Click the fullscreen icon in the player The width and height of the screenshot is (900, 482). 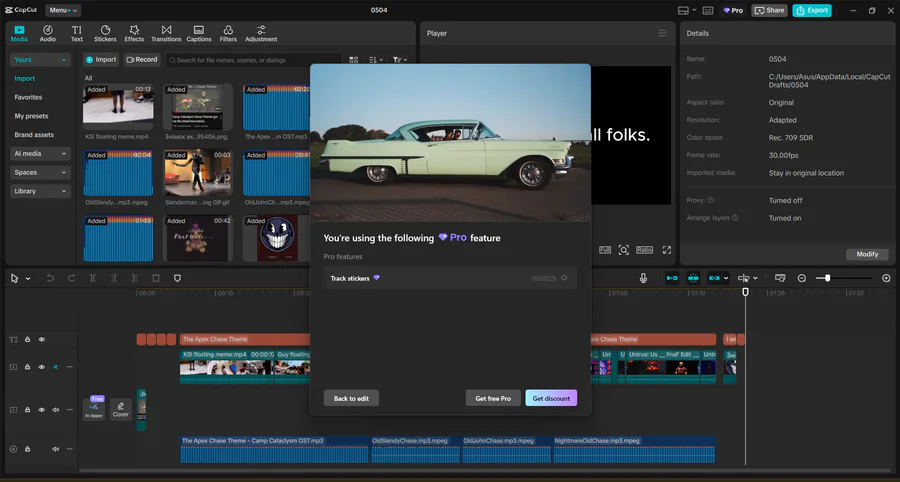(666, 250)
